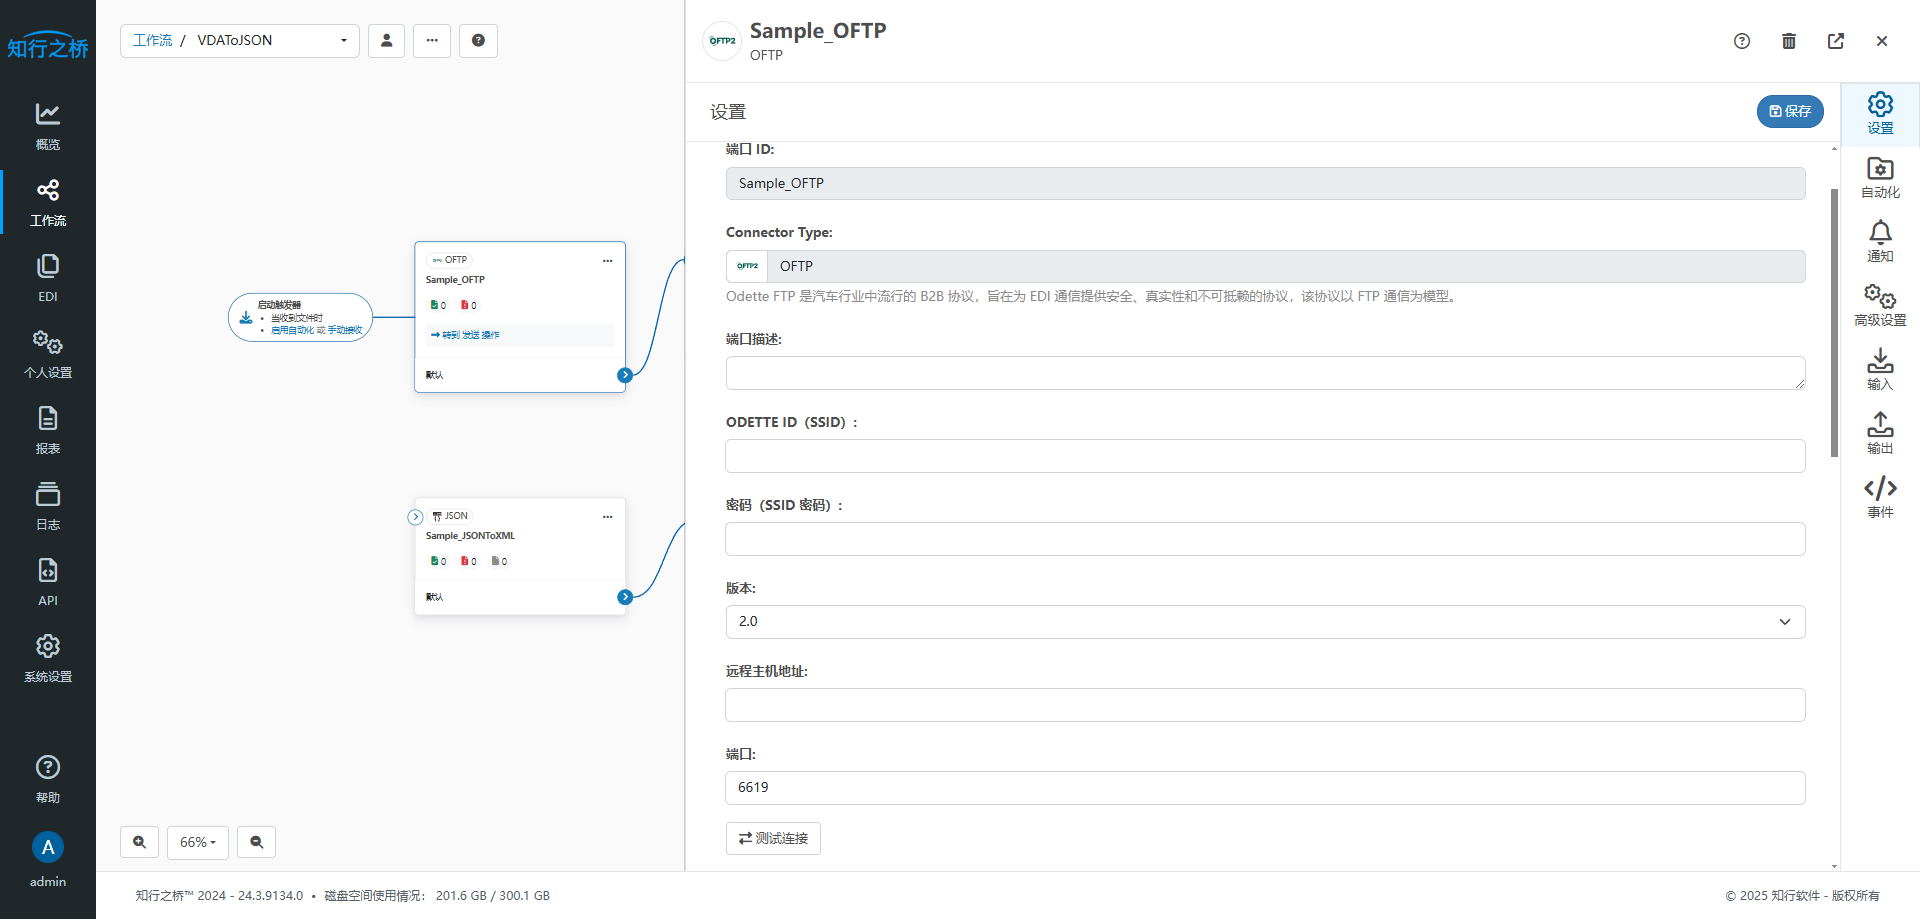Image resolution: width=1920 pixels, height=919 pixels.
Task: Open connector in new window icon
Action: [1836, 41]
